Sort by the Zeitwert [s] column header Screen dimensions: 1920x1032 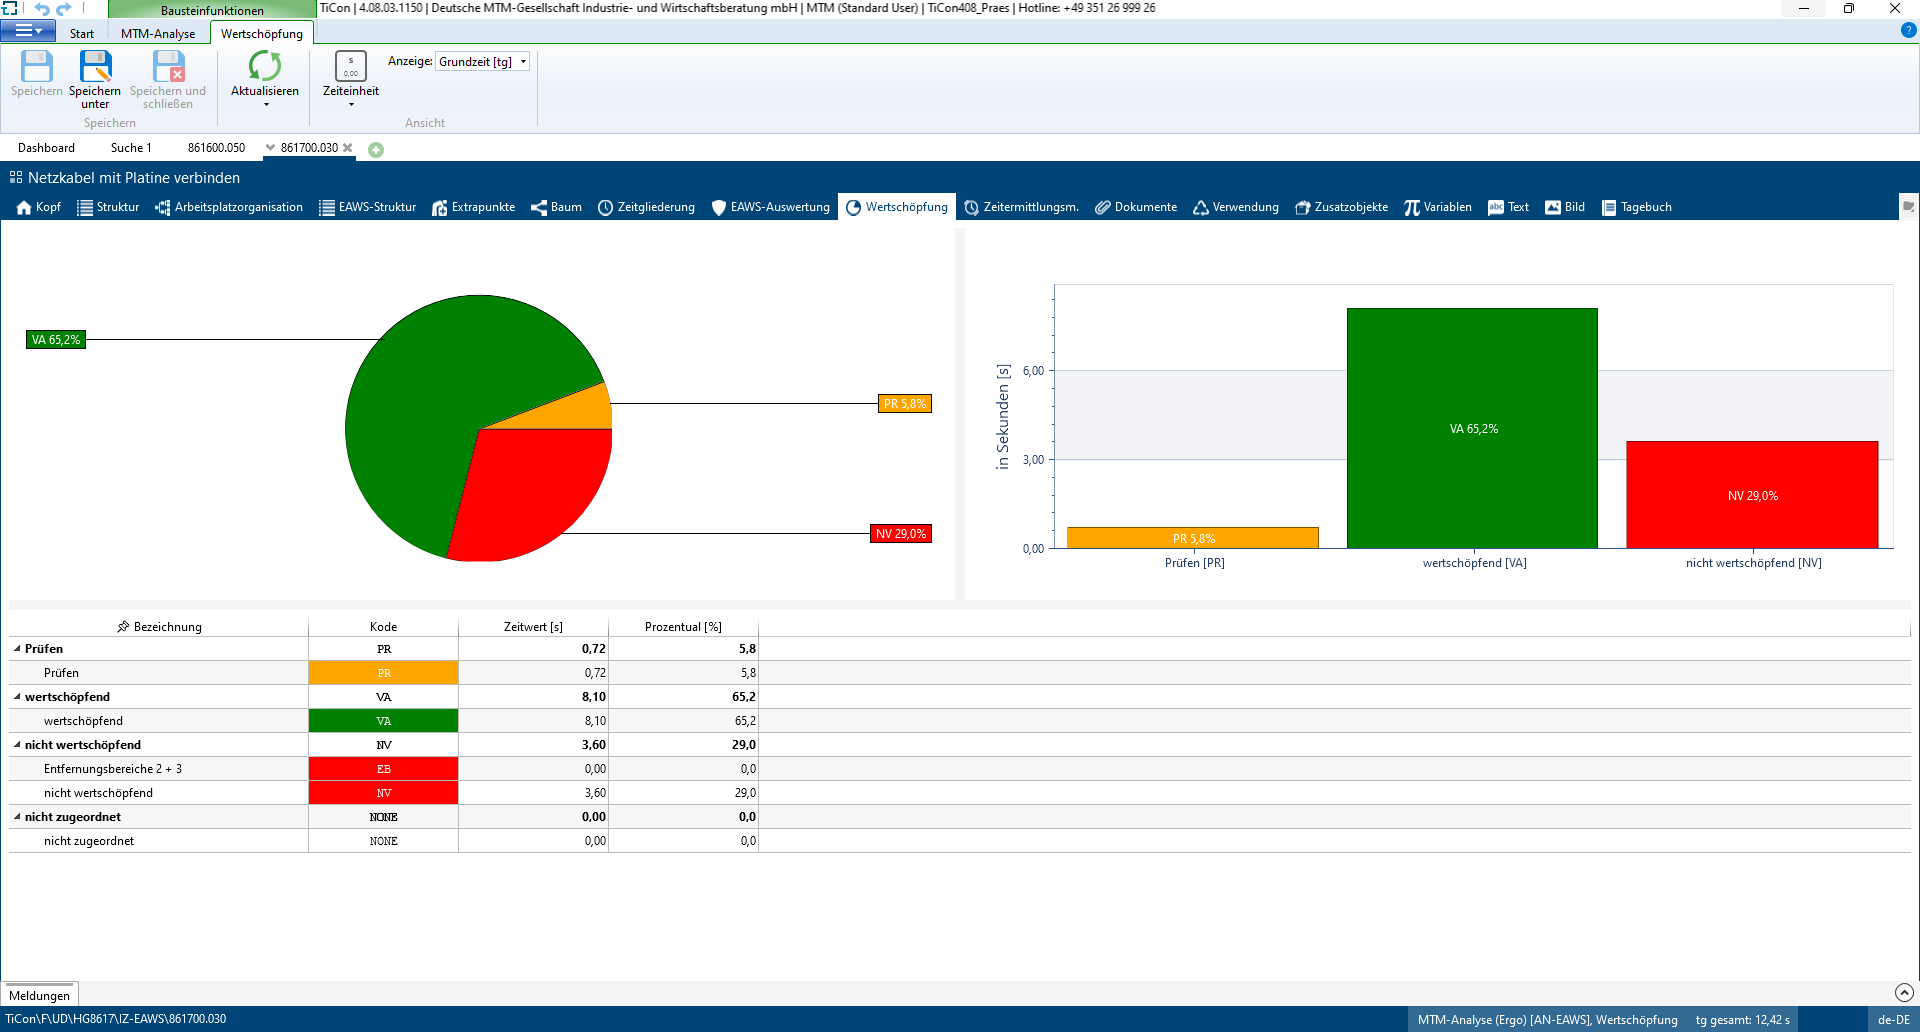pos(533,627)
